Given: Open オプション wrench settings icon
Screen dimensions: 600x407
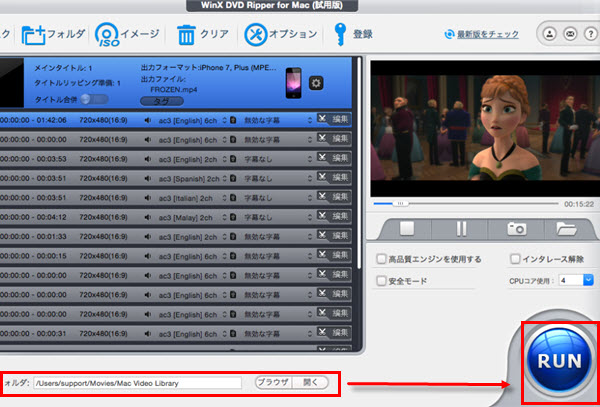Looking at the screenshot, I should tap(256, 35).
